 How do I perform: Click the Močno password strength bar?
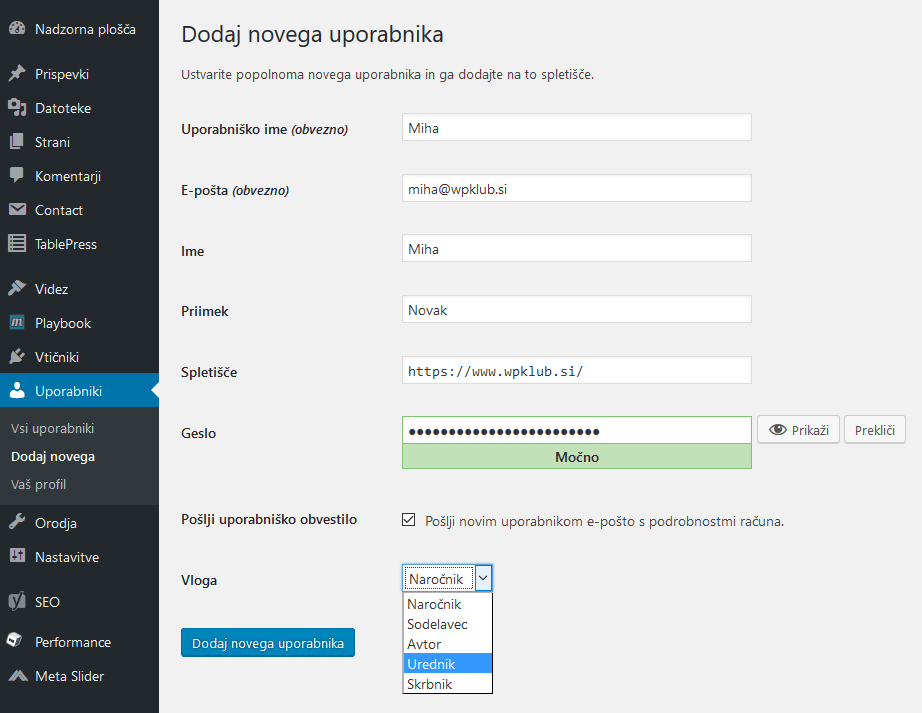(x=576, y=457)
